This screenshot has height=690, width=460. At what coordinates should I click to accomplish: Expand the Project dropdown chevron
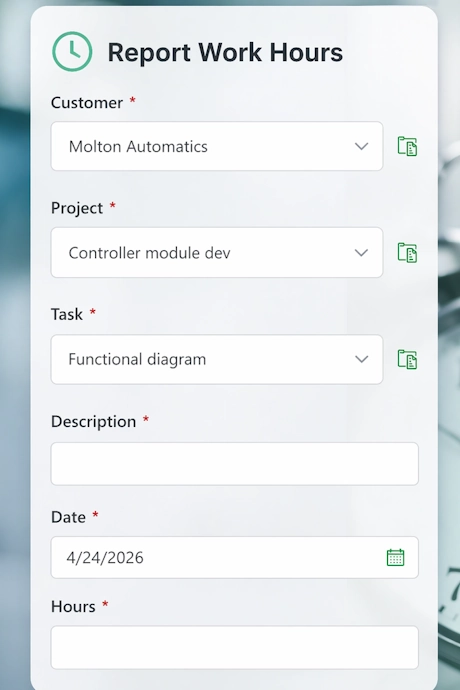[x=361, y=253]
